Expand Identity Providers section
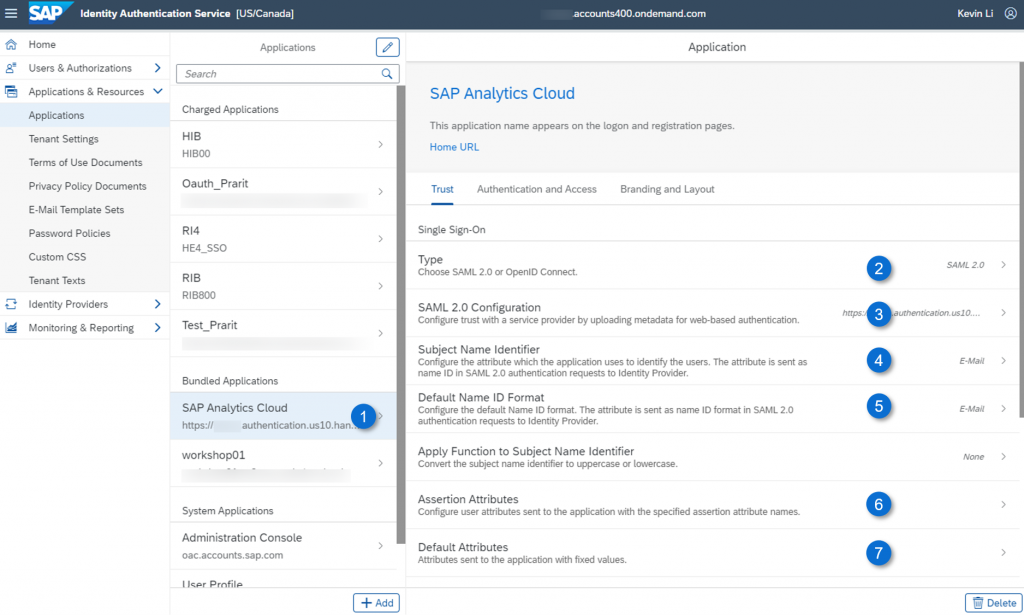1024x615 pixels. click(x=157, y=304)
